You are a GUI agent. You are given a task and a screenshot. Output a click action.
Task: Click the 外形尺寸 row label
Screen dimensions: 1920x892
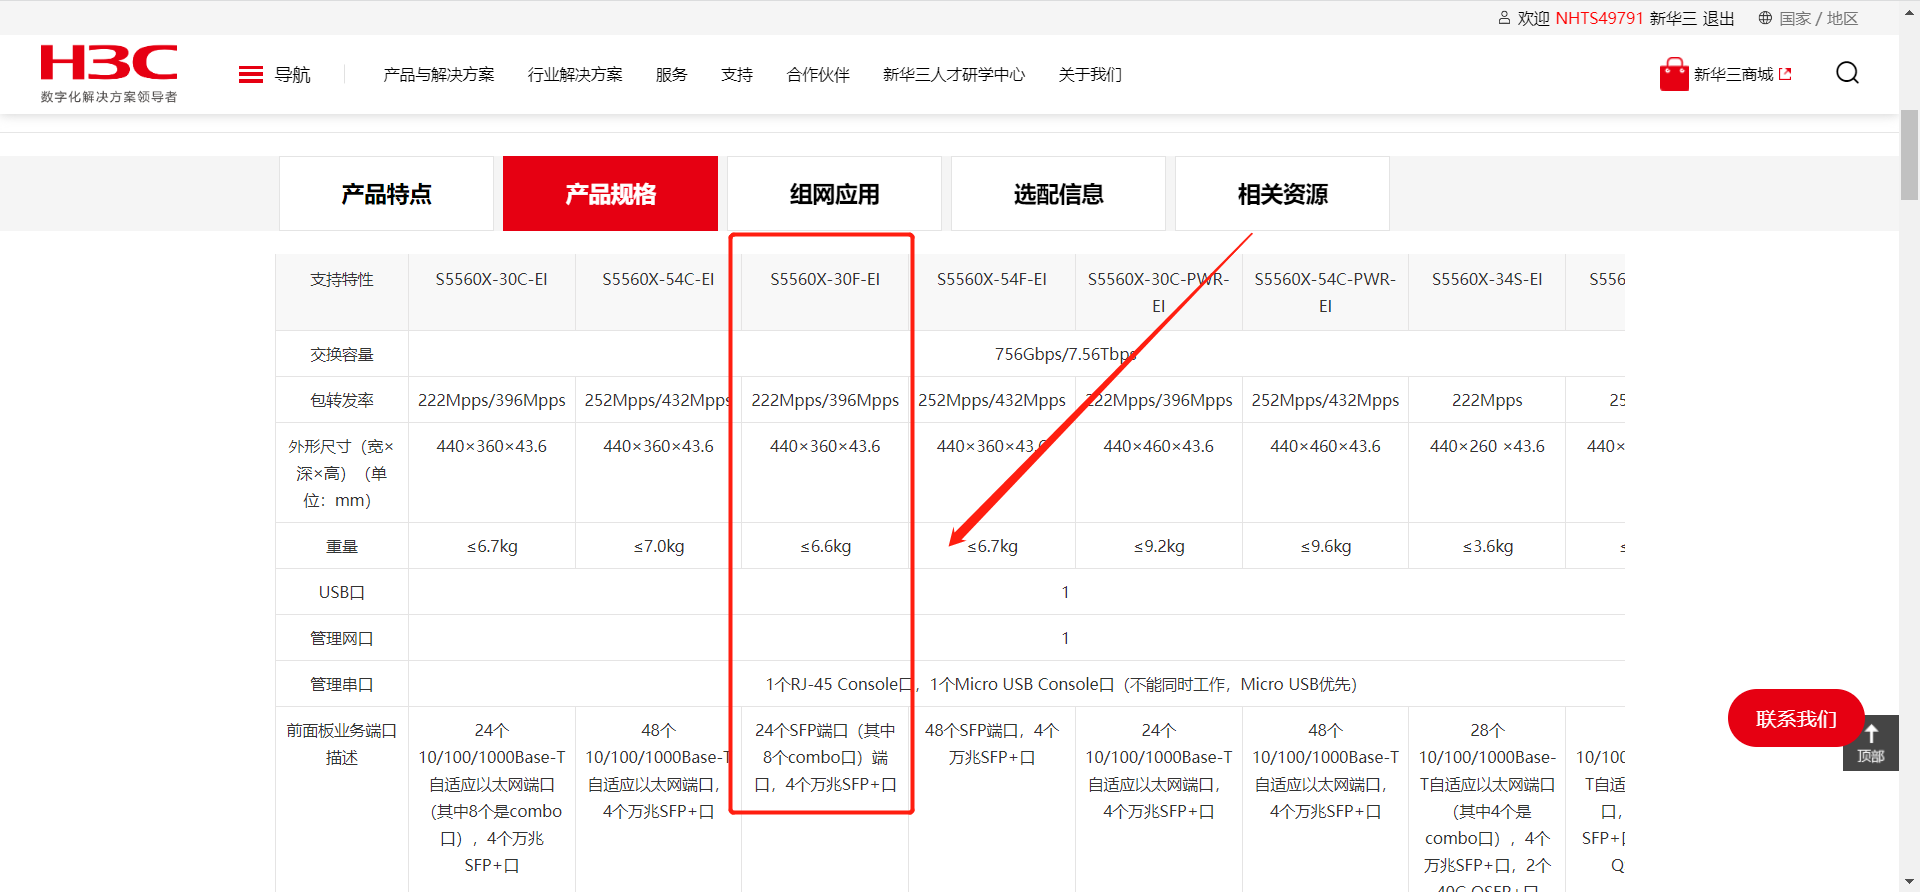[342, 473]
